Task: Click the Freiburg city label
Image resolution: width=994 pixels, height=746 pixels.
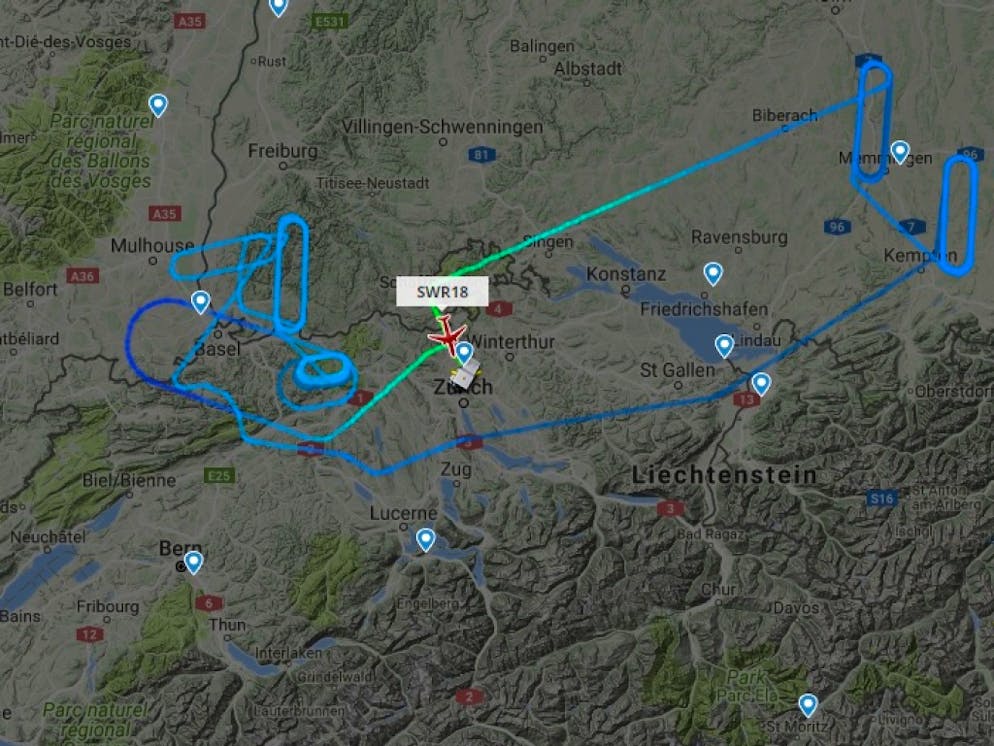Action: tap(283, 151)
